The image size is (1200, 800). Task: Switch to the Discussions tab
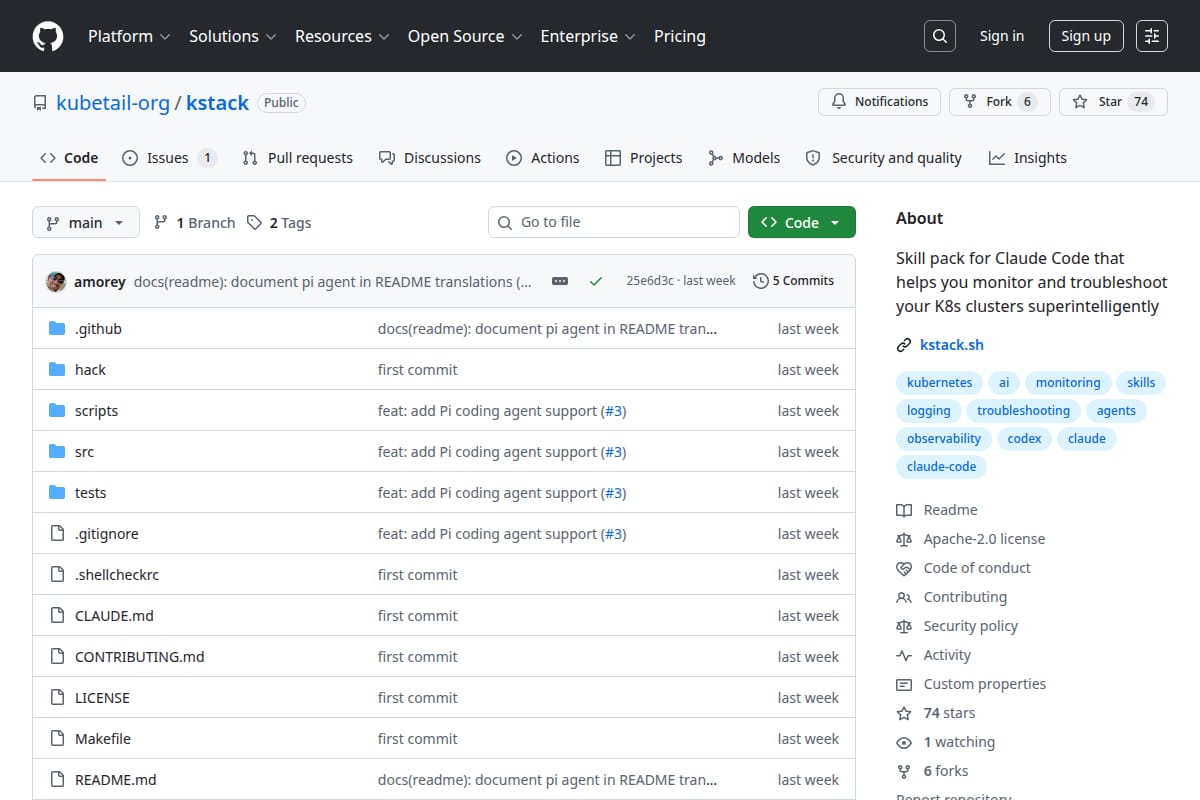430,158
